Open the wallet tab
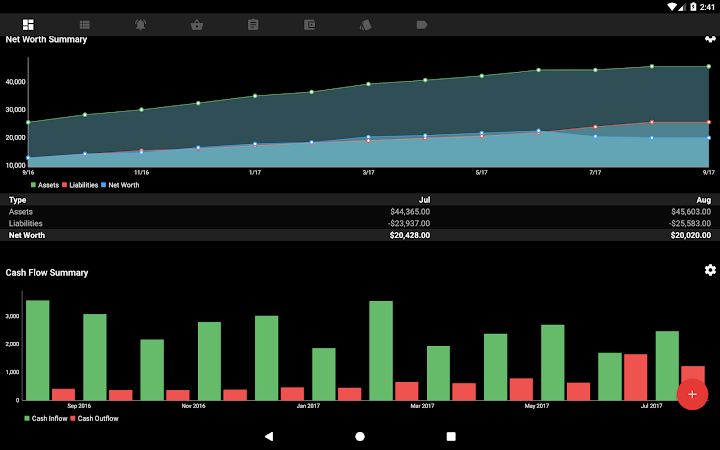Screen dimensions: 720x450 coord(309,24)
